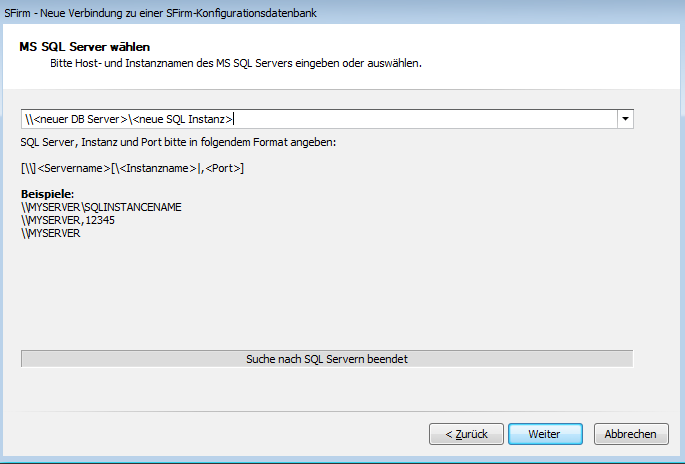Image resolution: width=685 pixels, height=464 pixels.
Task: Cancel the wizard via Abbrechen
Action: 630,434
